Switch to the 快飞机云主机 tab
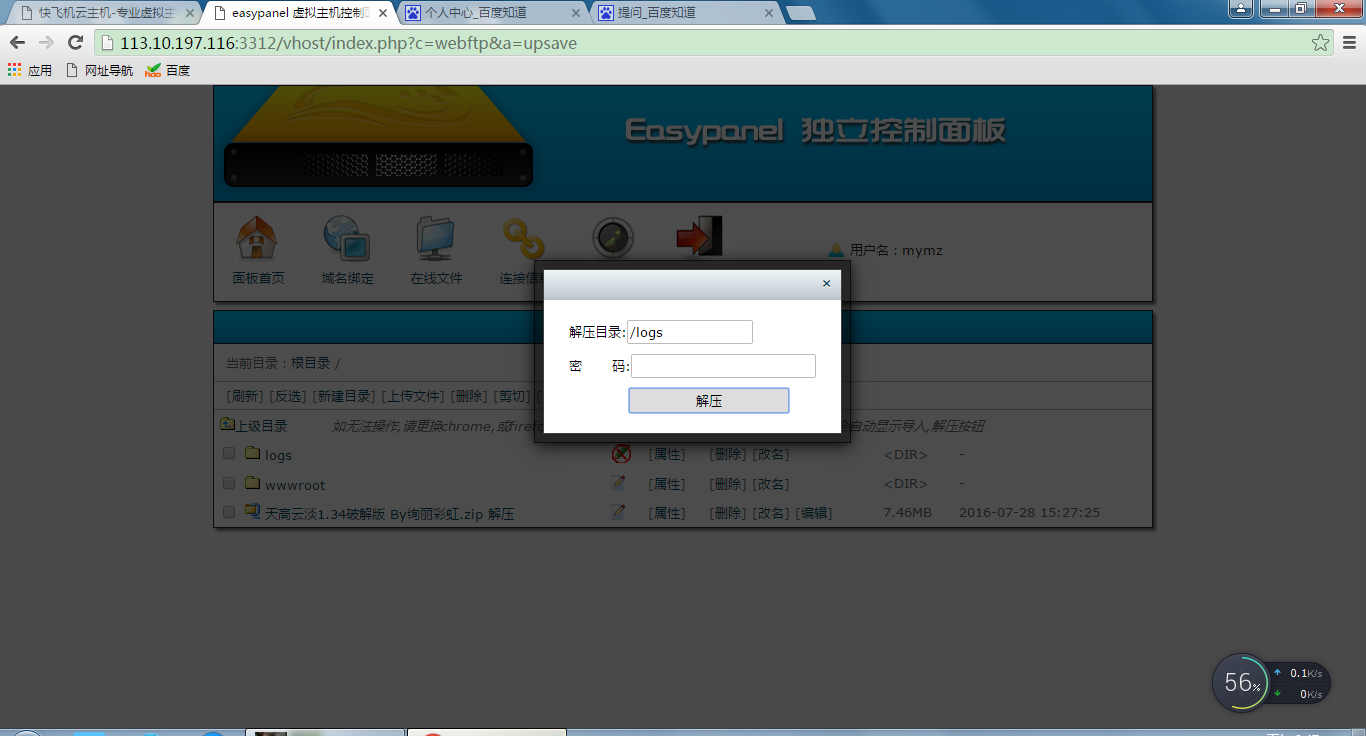1366x736 pixels. 105,13
